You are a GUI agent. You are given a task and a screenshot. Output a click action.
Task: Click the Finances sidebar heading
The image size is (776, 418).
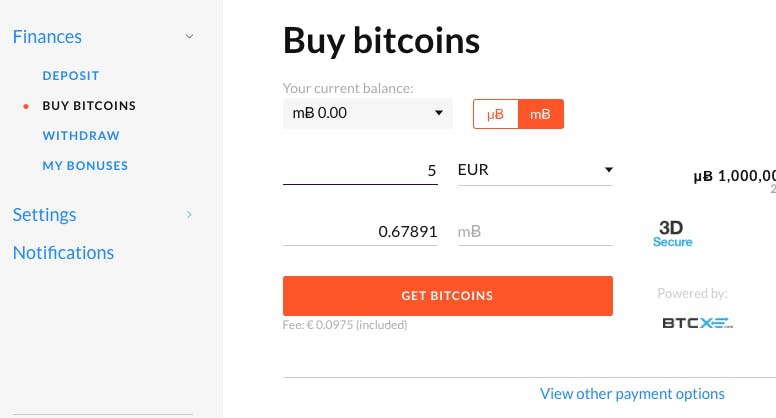[47, 37]
